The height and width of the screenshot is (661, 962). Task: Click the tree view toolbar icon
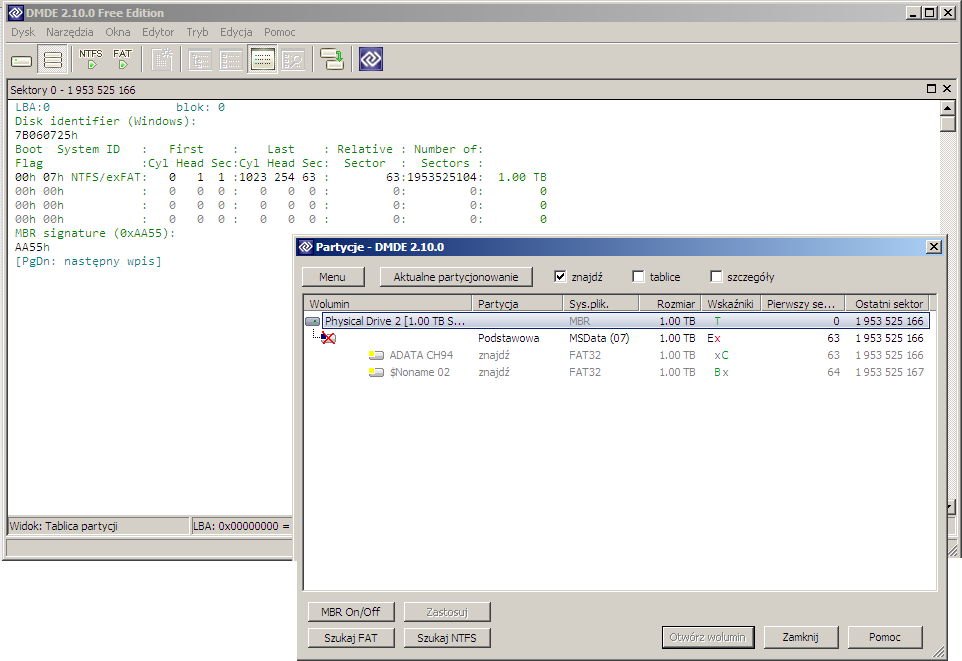point(200,60)
